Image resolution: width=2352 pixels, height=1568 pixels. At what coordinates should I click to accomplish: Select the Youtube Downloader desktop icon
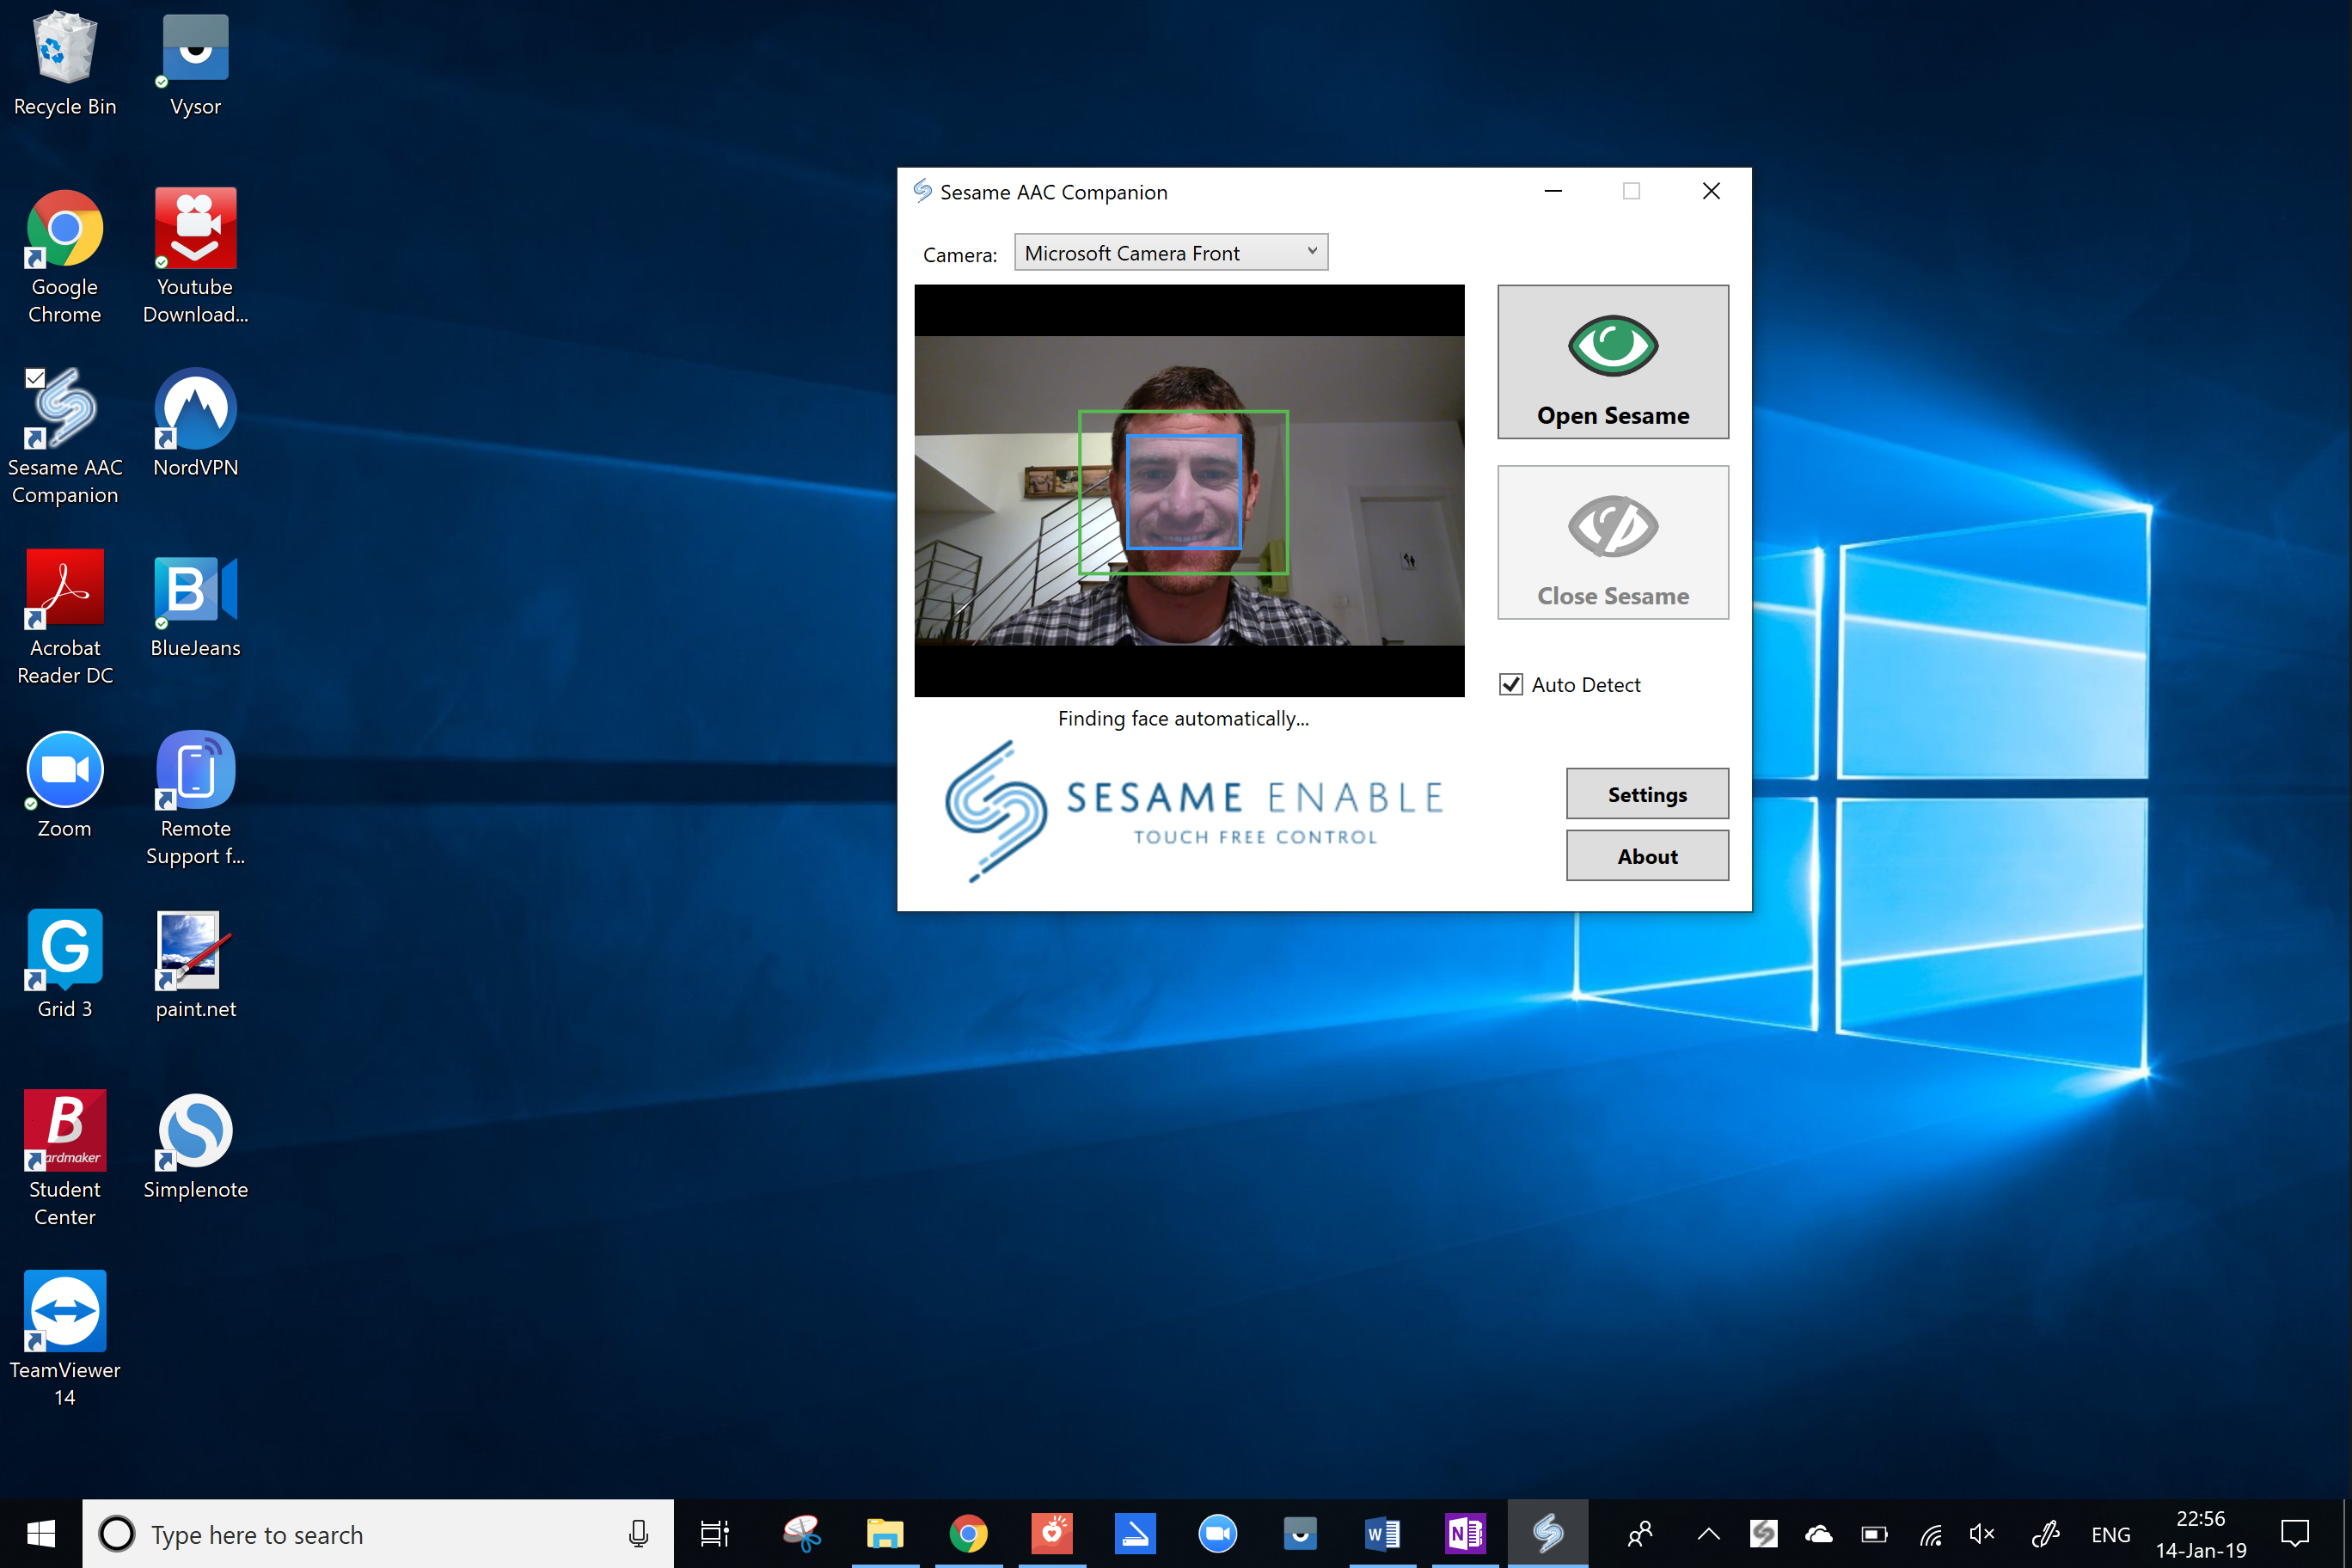195,257
